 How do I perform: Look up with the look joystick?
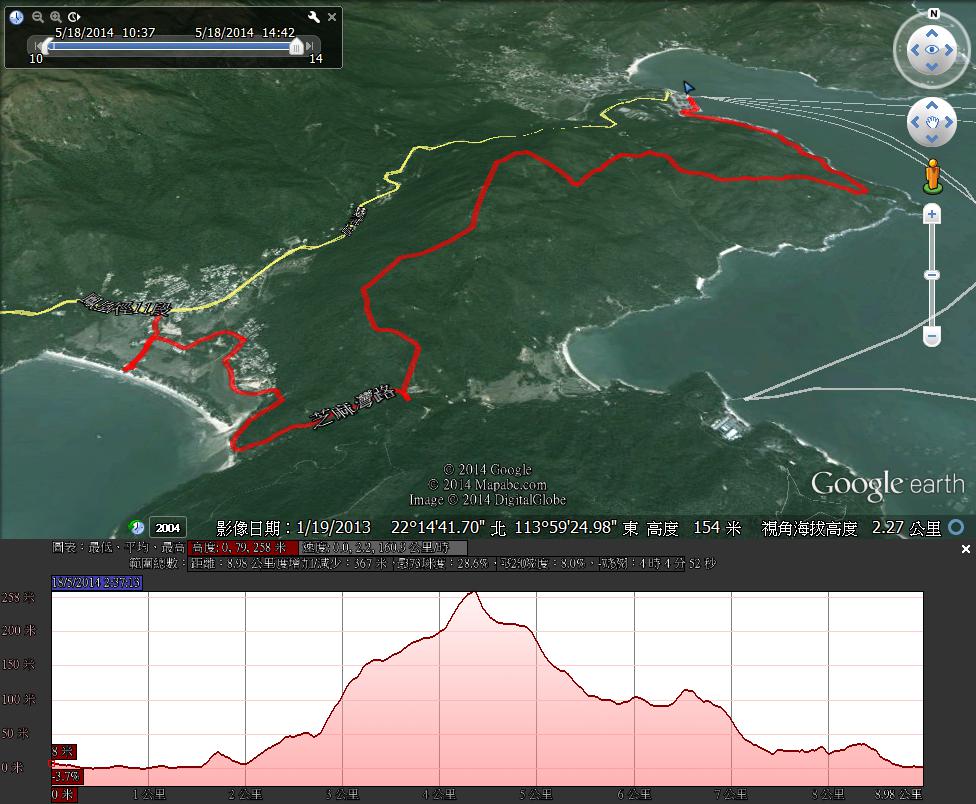click(932, 33)
